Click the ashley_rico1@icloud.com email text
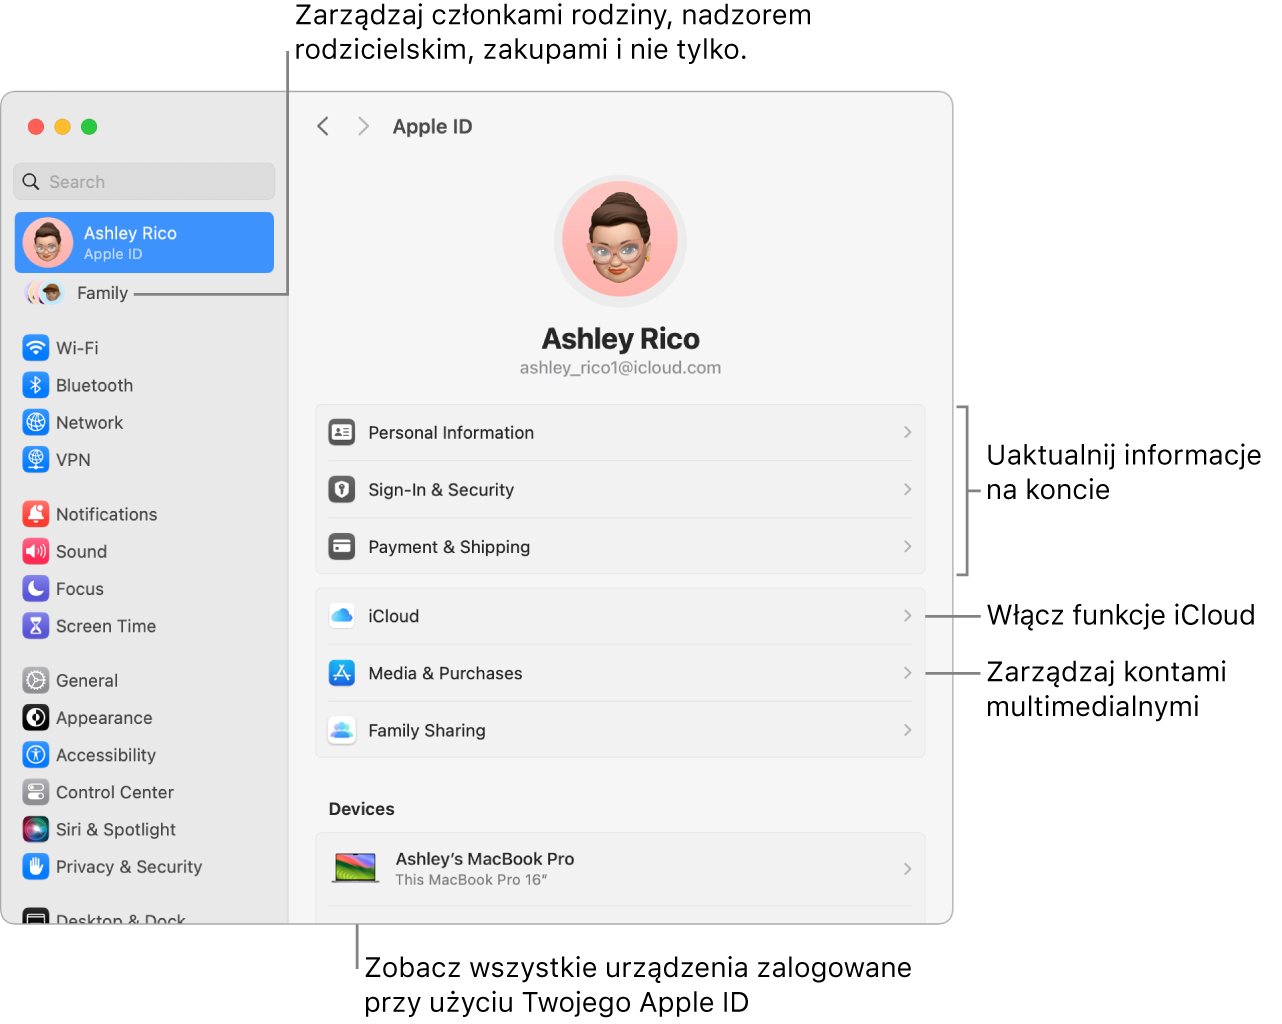The image size is (1282, 1024). pyautogui.click(x=620, y=368)
